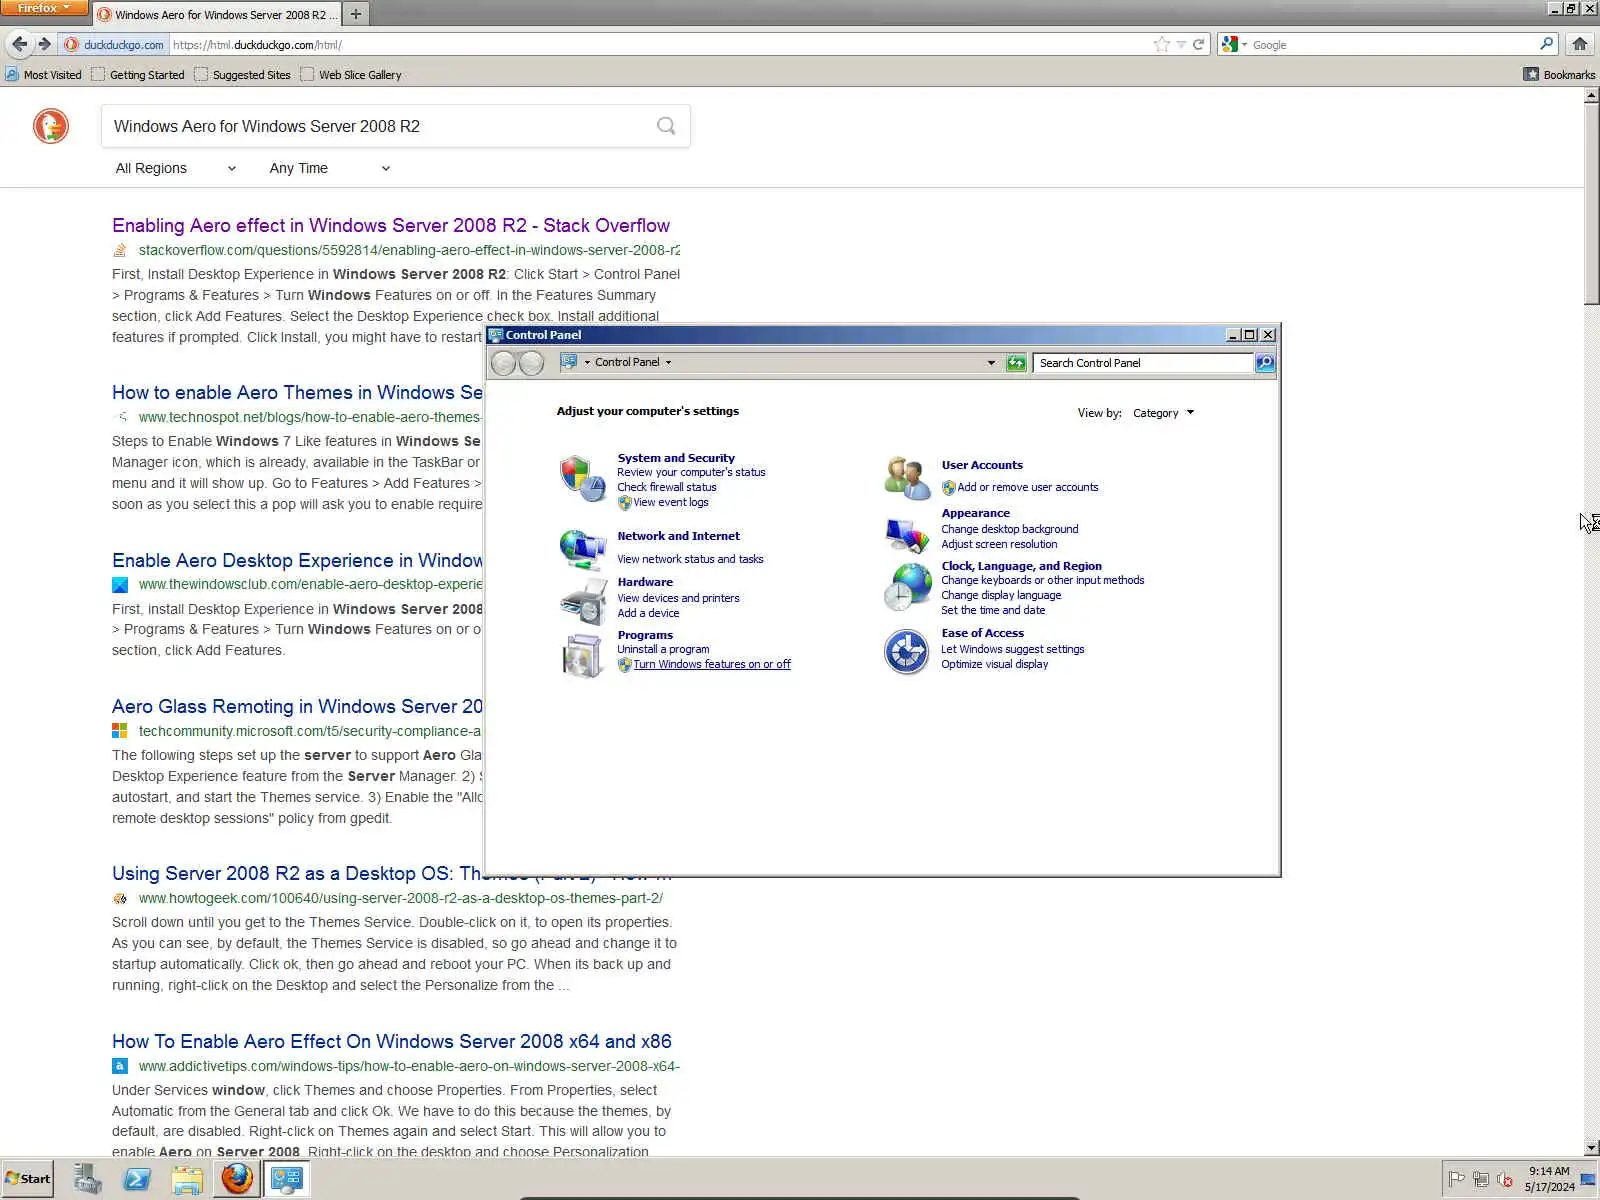Click 'Add or remove user accounts'
Viewport: 1600px width, 1200px height.
click(x=1028, y=488)
